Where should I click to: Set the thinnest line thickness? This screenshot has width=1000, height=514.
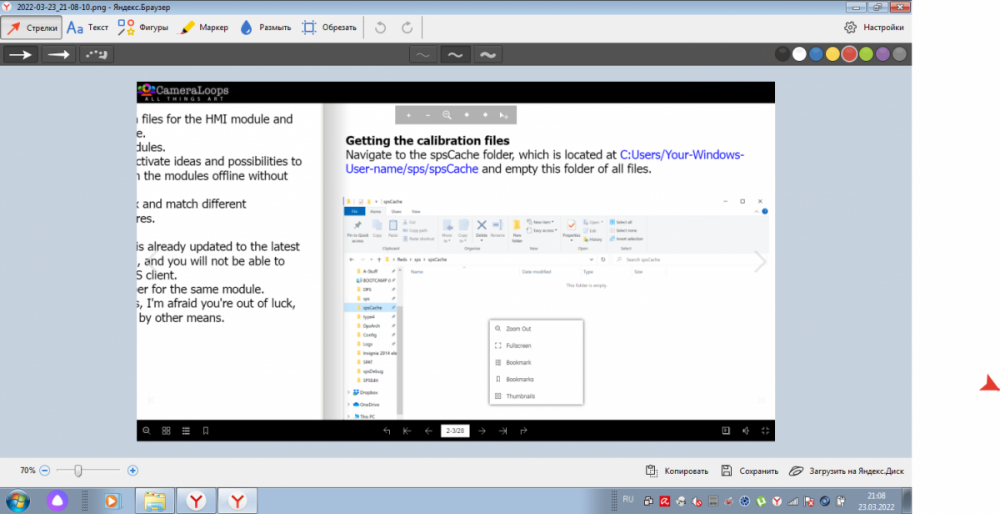pos(423,55)
